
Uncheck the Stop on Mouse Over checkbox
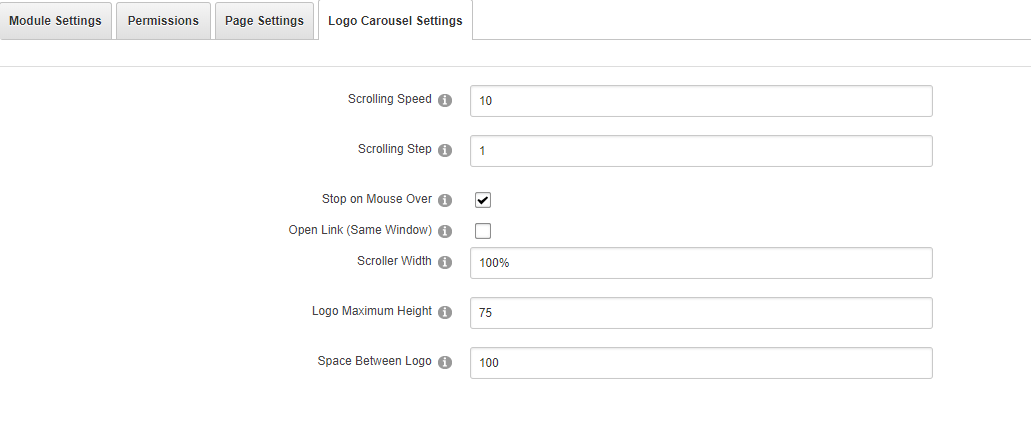[x=483, y=200]
